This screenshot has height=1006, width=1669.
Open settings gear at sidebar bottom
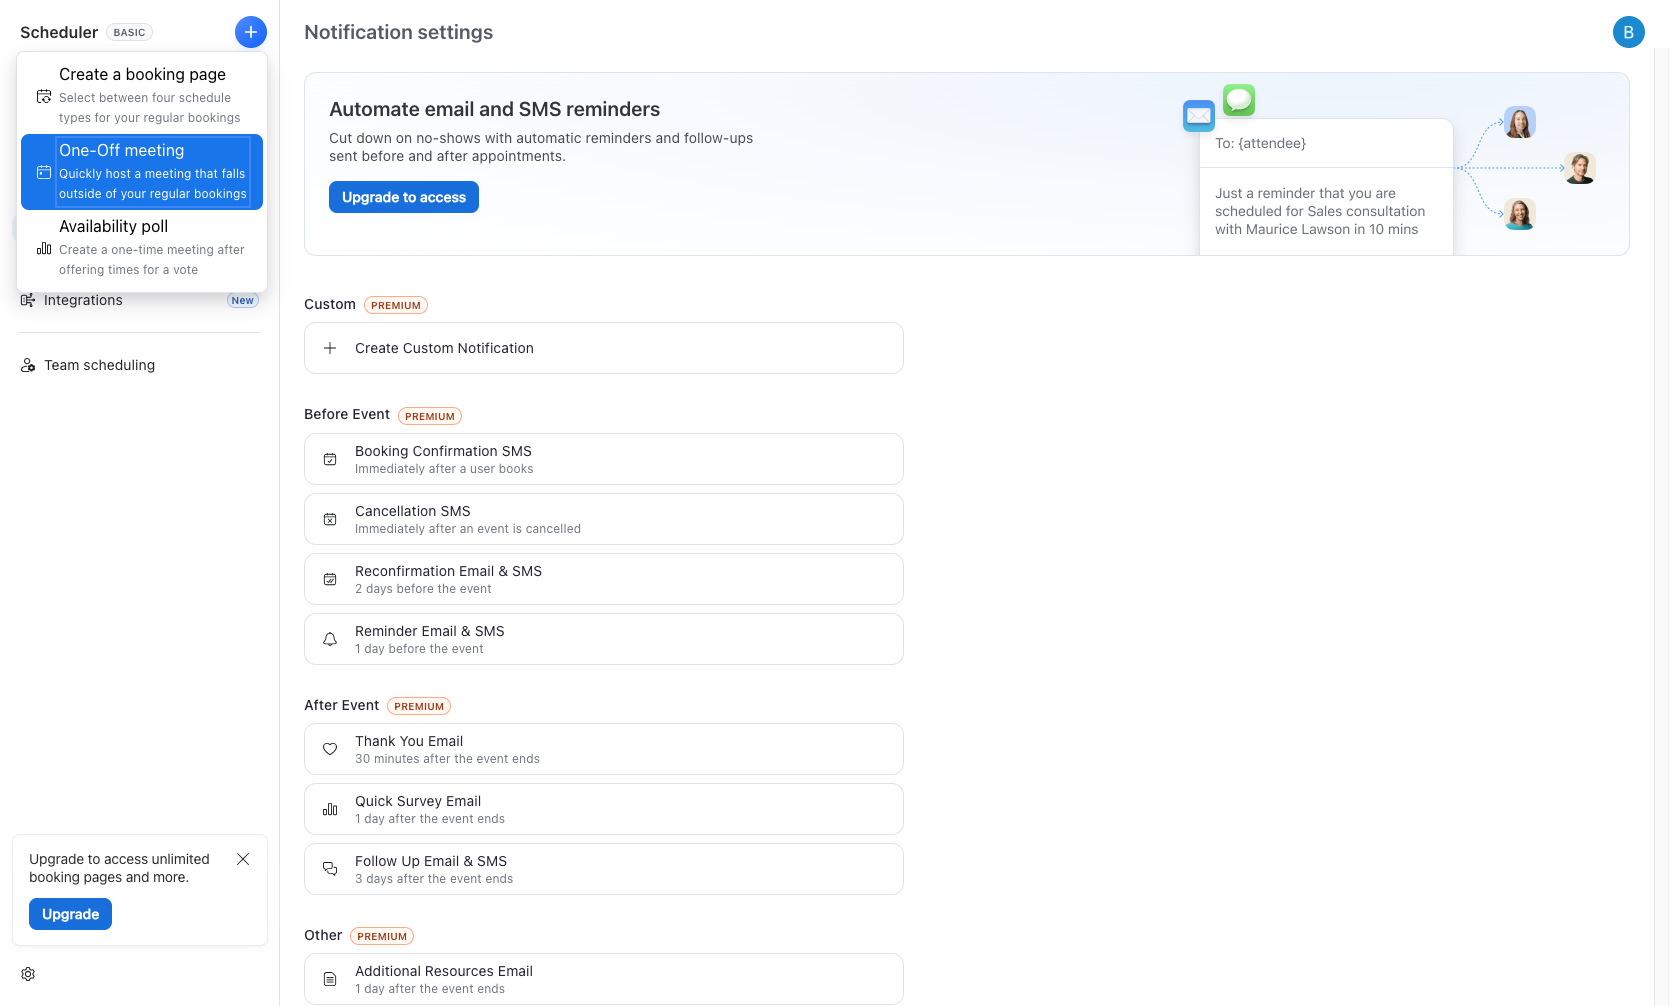28,974
